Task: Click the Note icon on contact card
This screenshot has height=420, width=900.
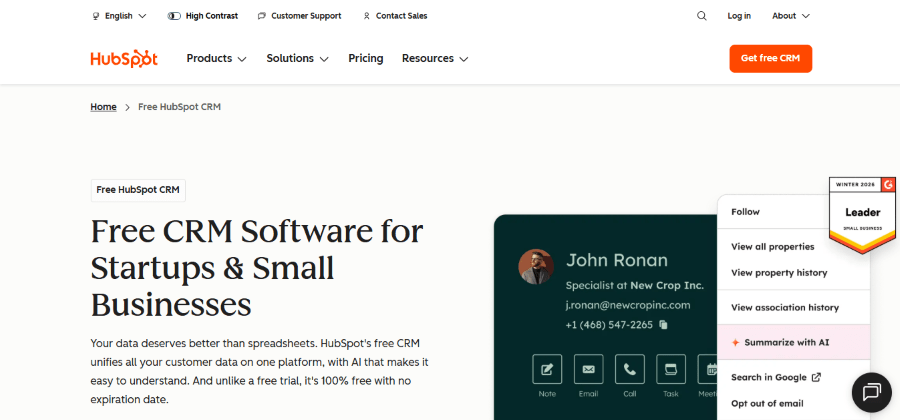Action: pyautogui.click(x=547, y=369)
